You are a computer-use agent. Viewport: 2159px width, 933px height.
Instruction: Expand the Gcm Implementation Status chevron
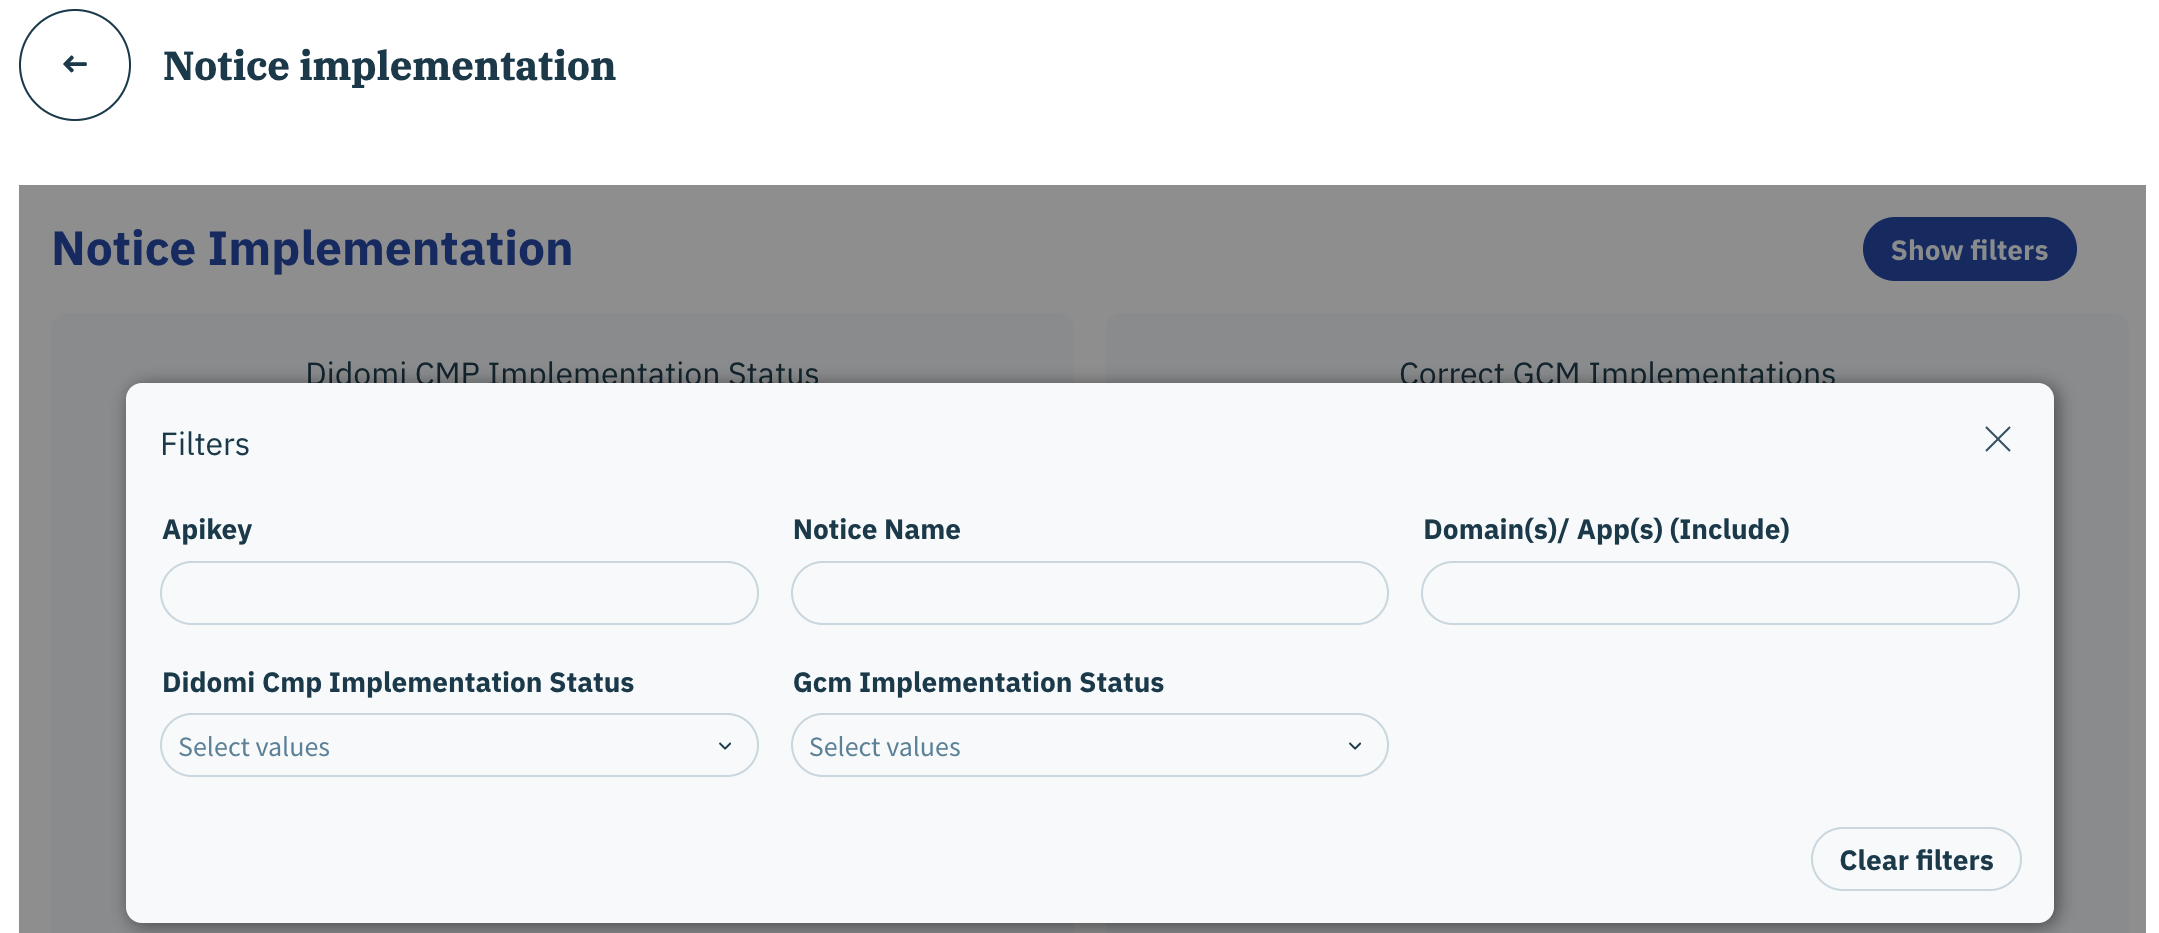pos(1355,746)
